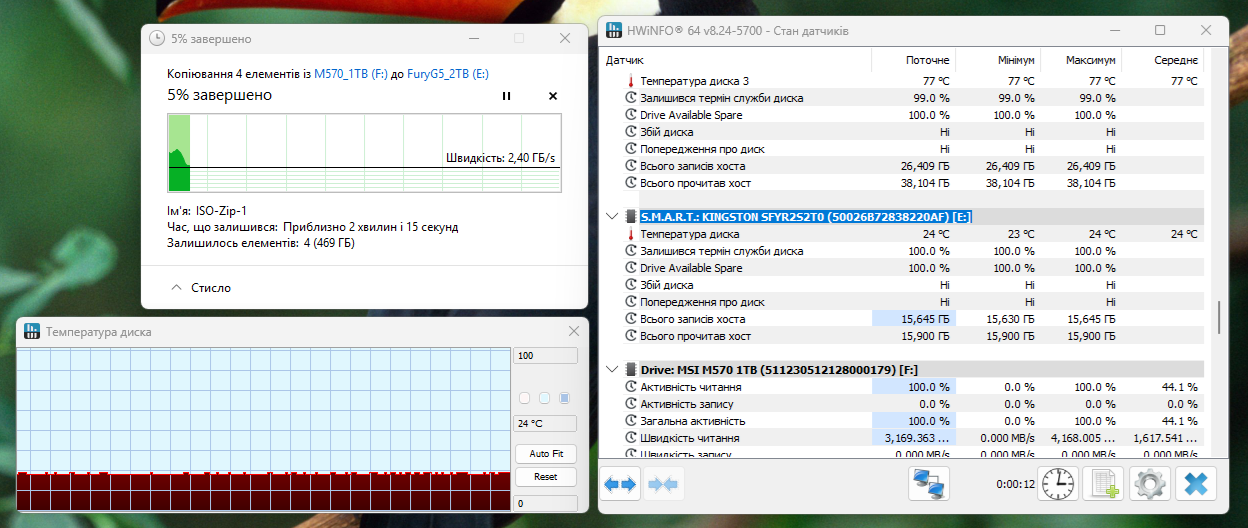Click the clock icon in copy dialog title bar
The height and width of the screenshot is (528, 1248).
157,38
